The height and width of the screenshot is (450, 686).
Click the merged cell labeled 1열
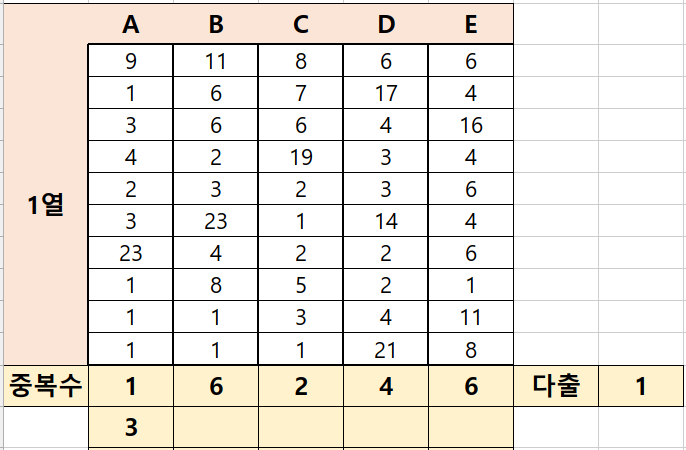point(46,204)
